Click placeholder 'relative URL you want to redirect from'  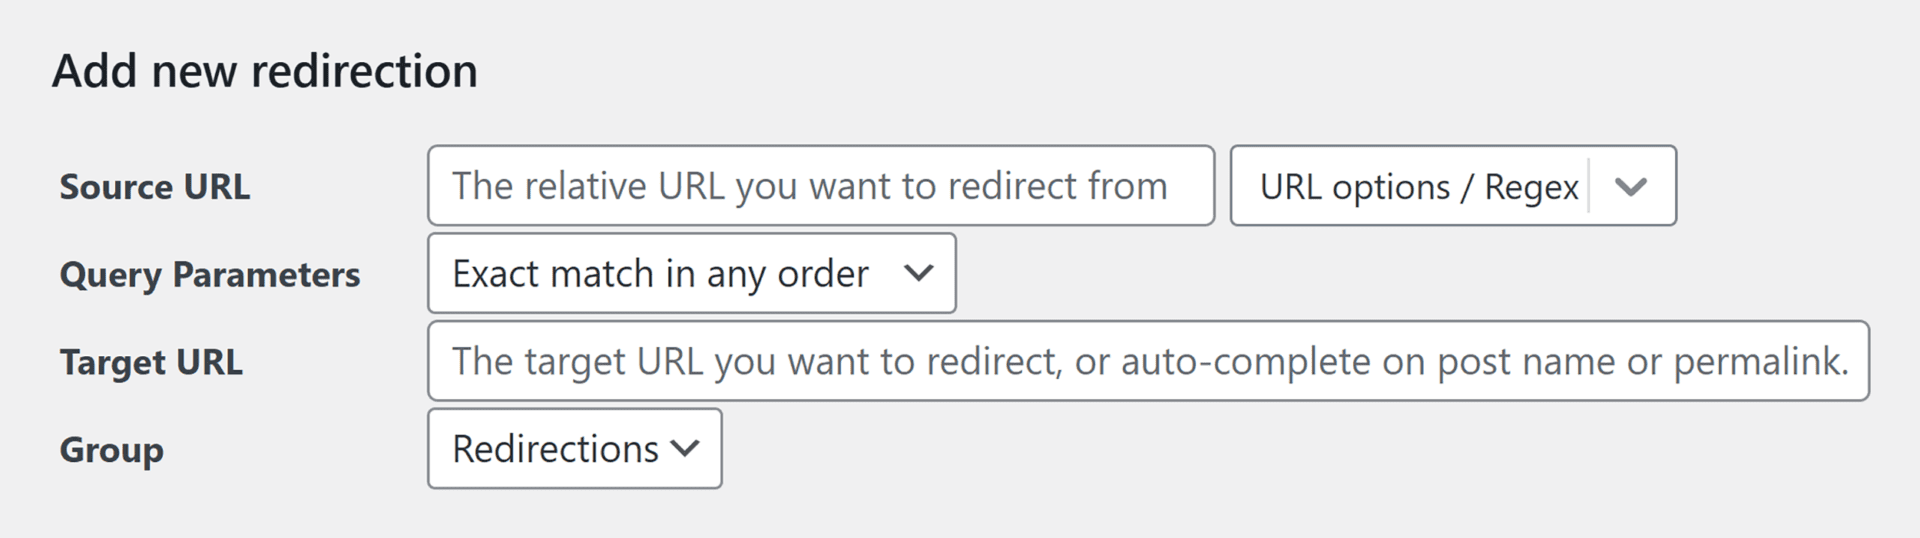pos(845,186)
